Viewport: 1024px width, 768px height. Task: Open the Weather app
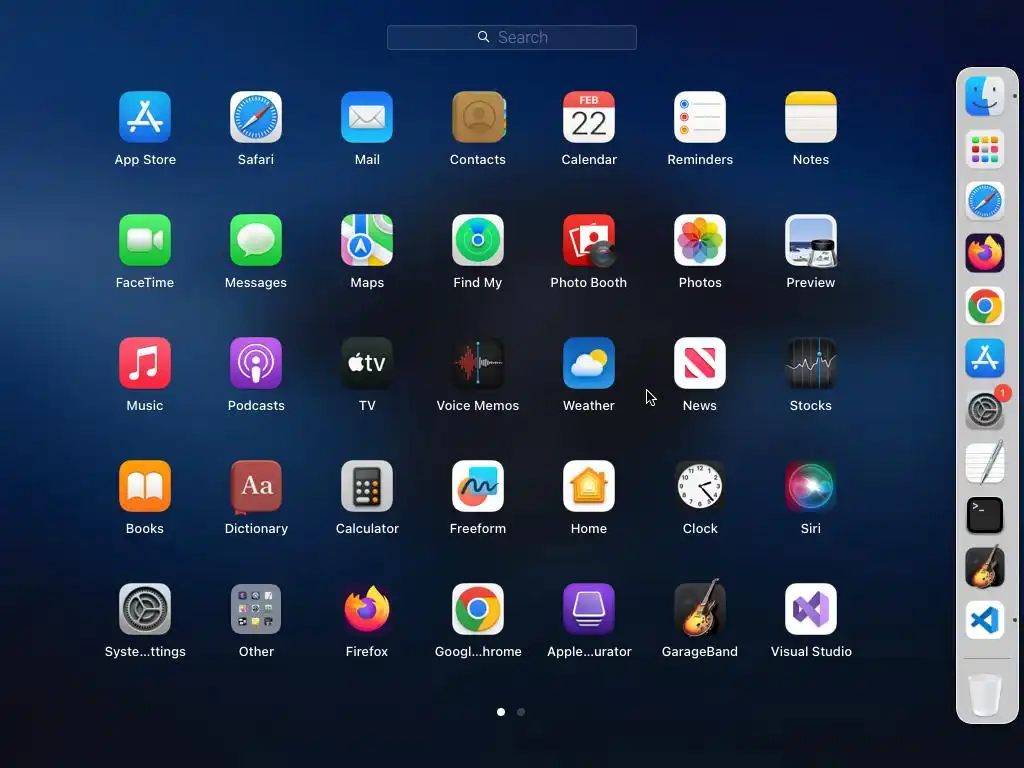pos(589,363)
